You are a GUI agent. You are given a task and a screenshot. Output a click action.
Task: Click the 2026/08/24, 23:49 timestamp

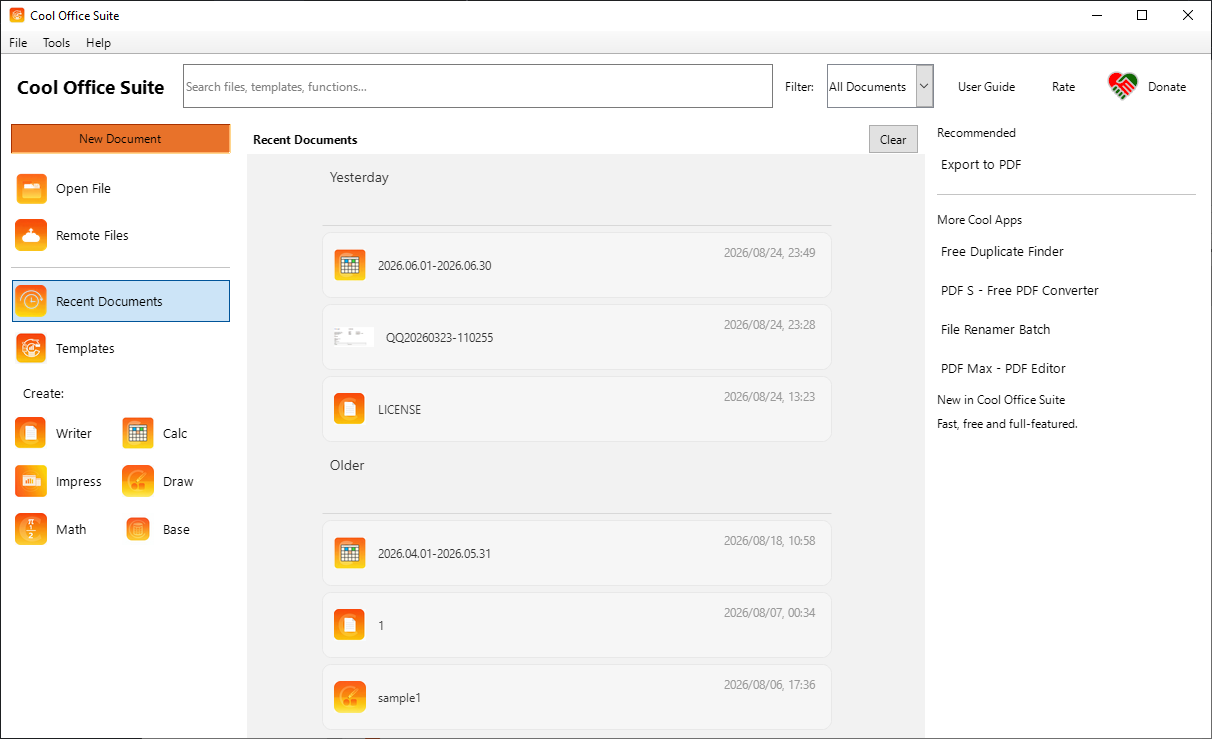coord(769,253)
